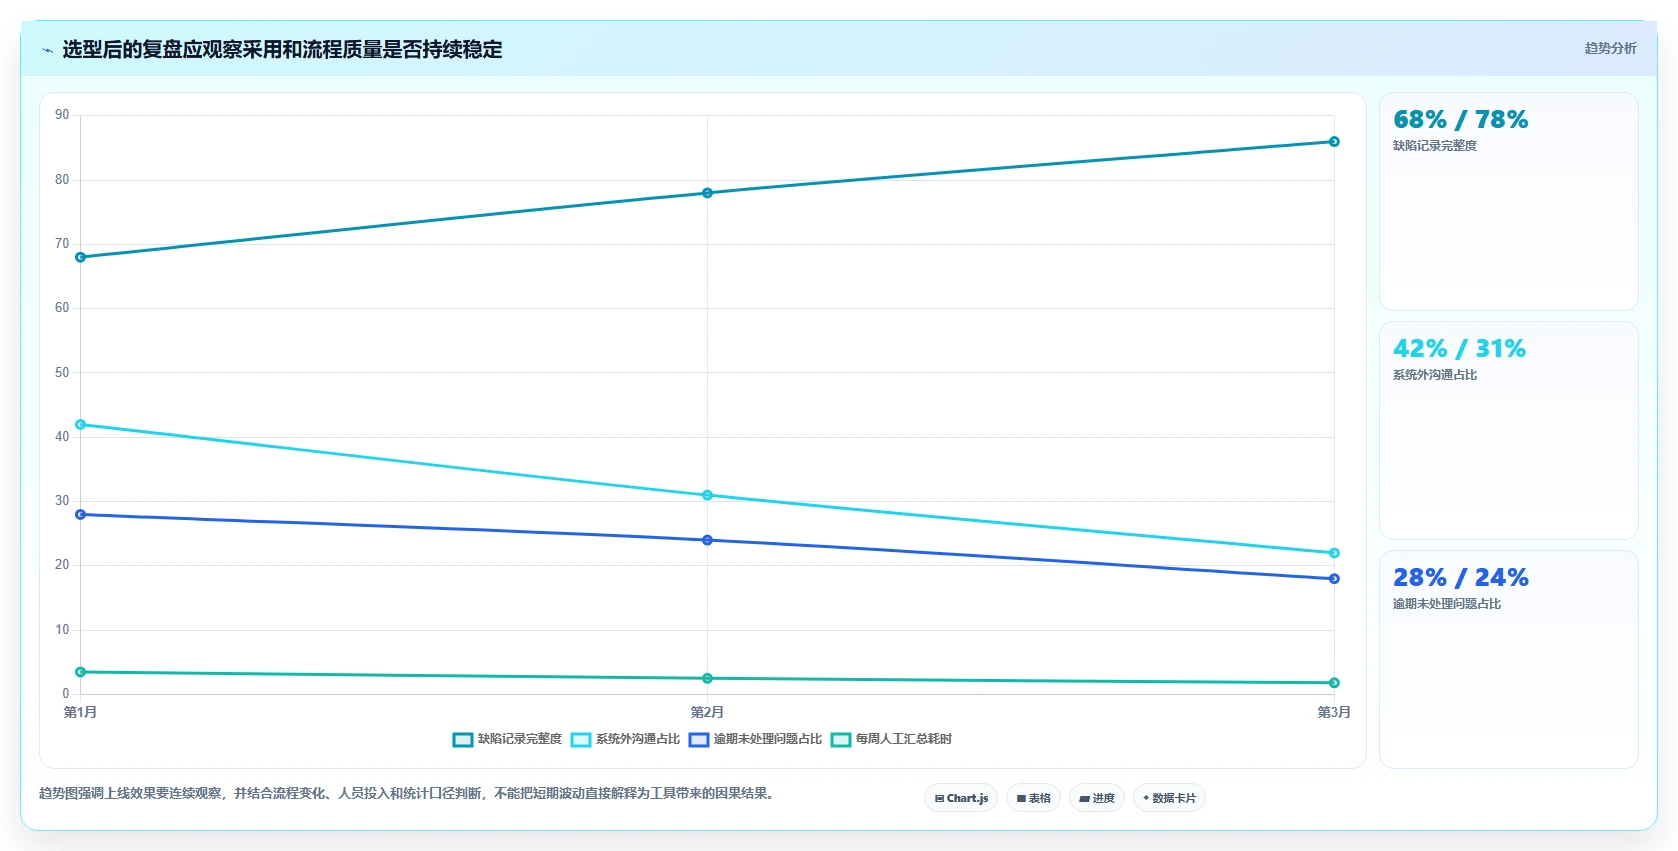
Task: Click the 每周人工汇总耗时 data point at 第1月
Action: click(81, 672)
